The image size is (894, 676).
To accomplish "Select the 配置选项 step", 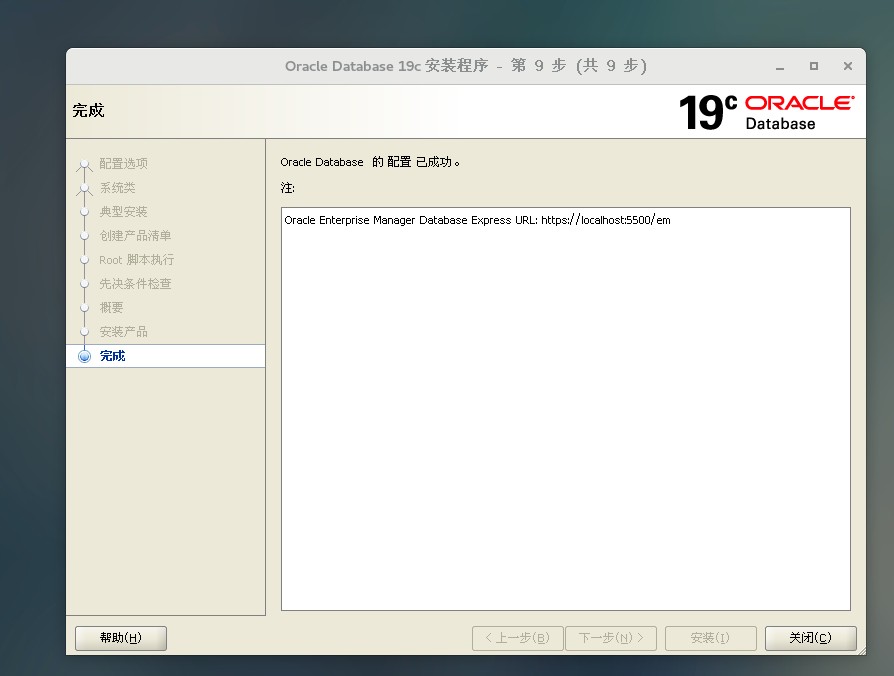I will 123,164.
